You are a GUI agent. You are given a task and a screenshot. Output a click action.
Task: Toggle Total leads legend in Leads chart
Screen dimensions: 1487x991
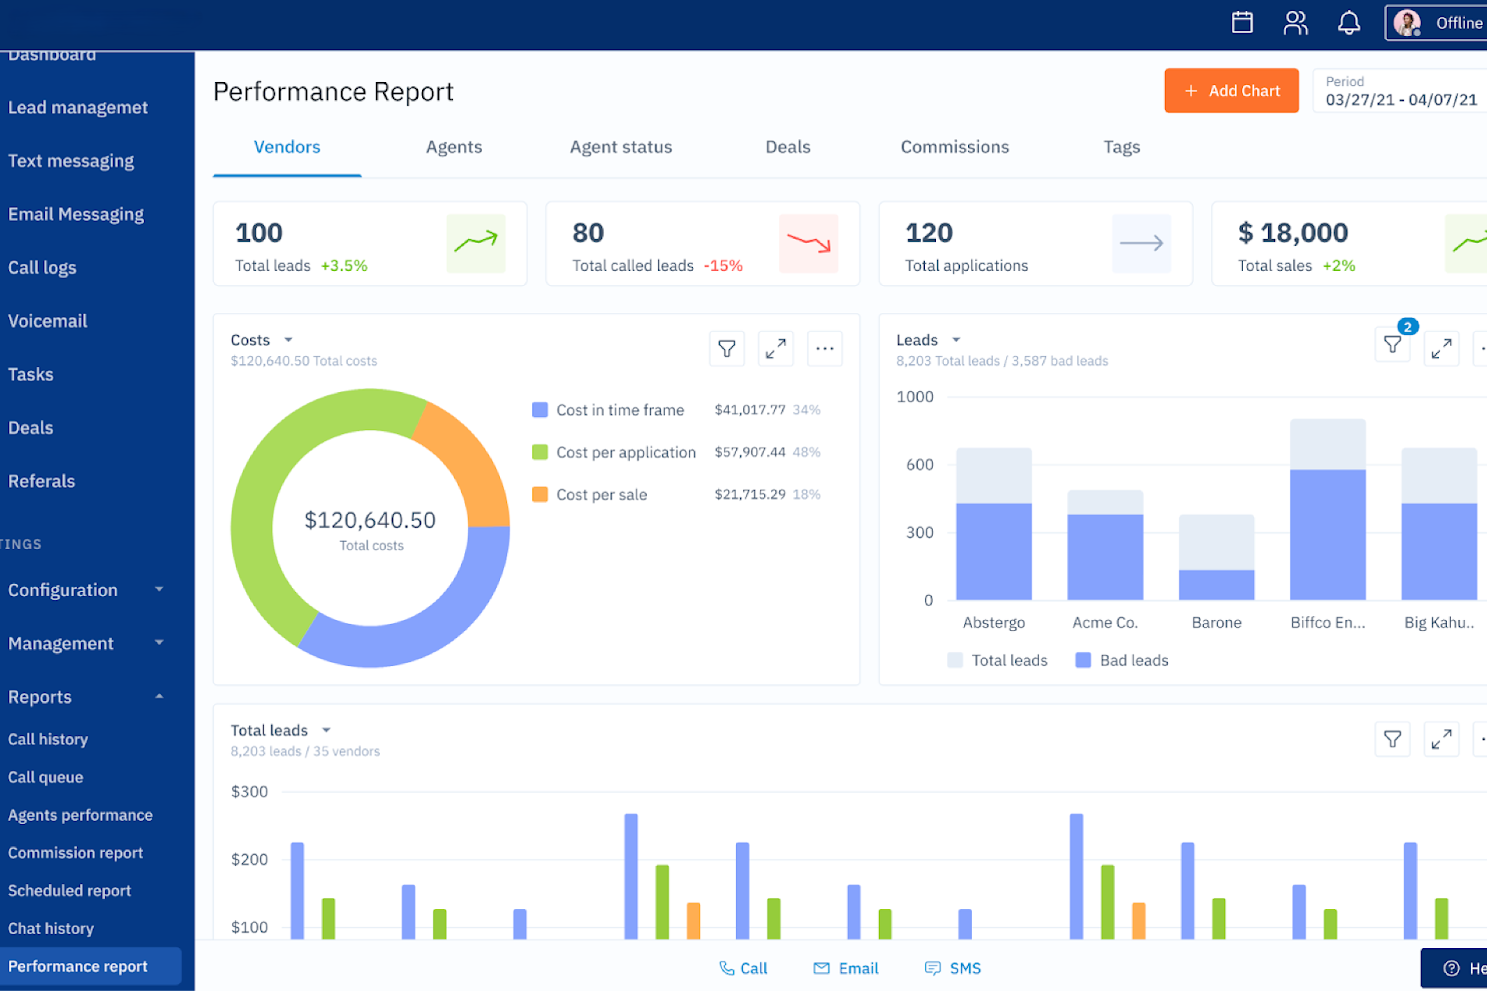(998, 660)
